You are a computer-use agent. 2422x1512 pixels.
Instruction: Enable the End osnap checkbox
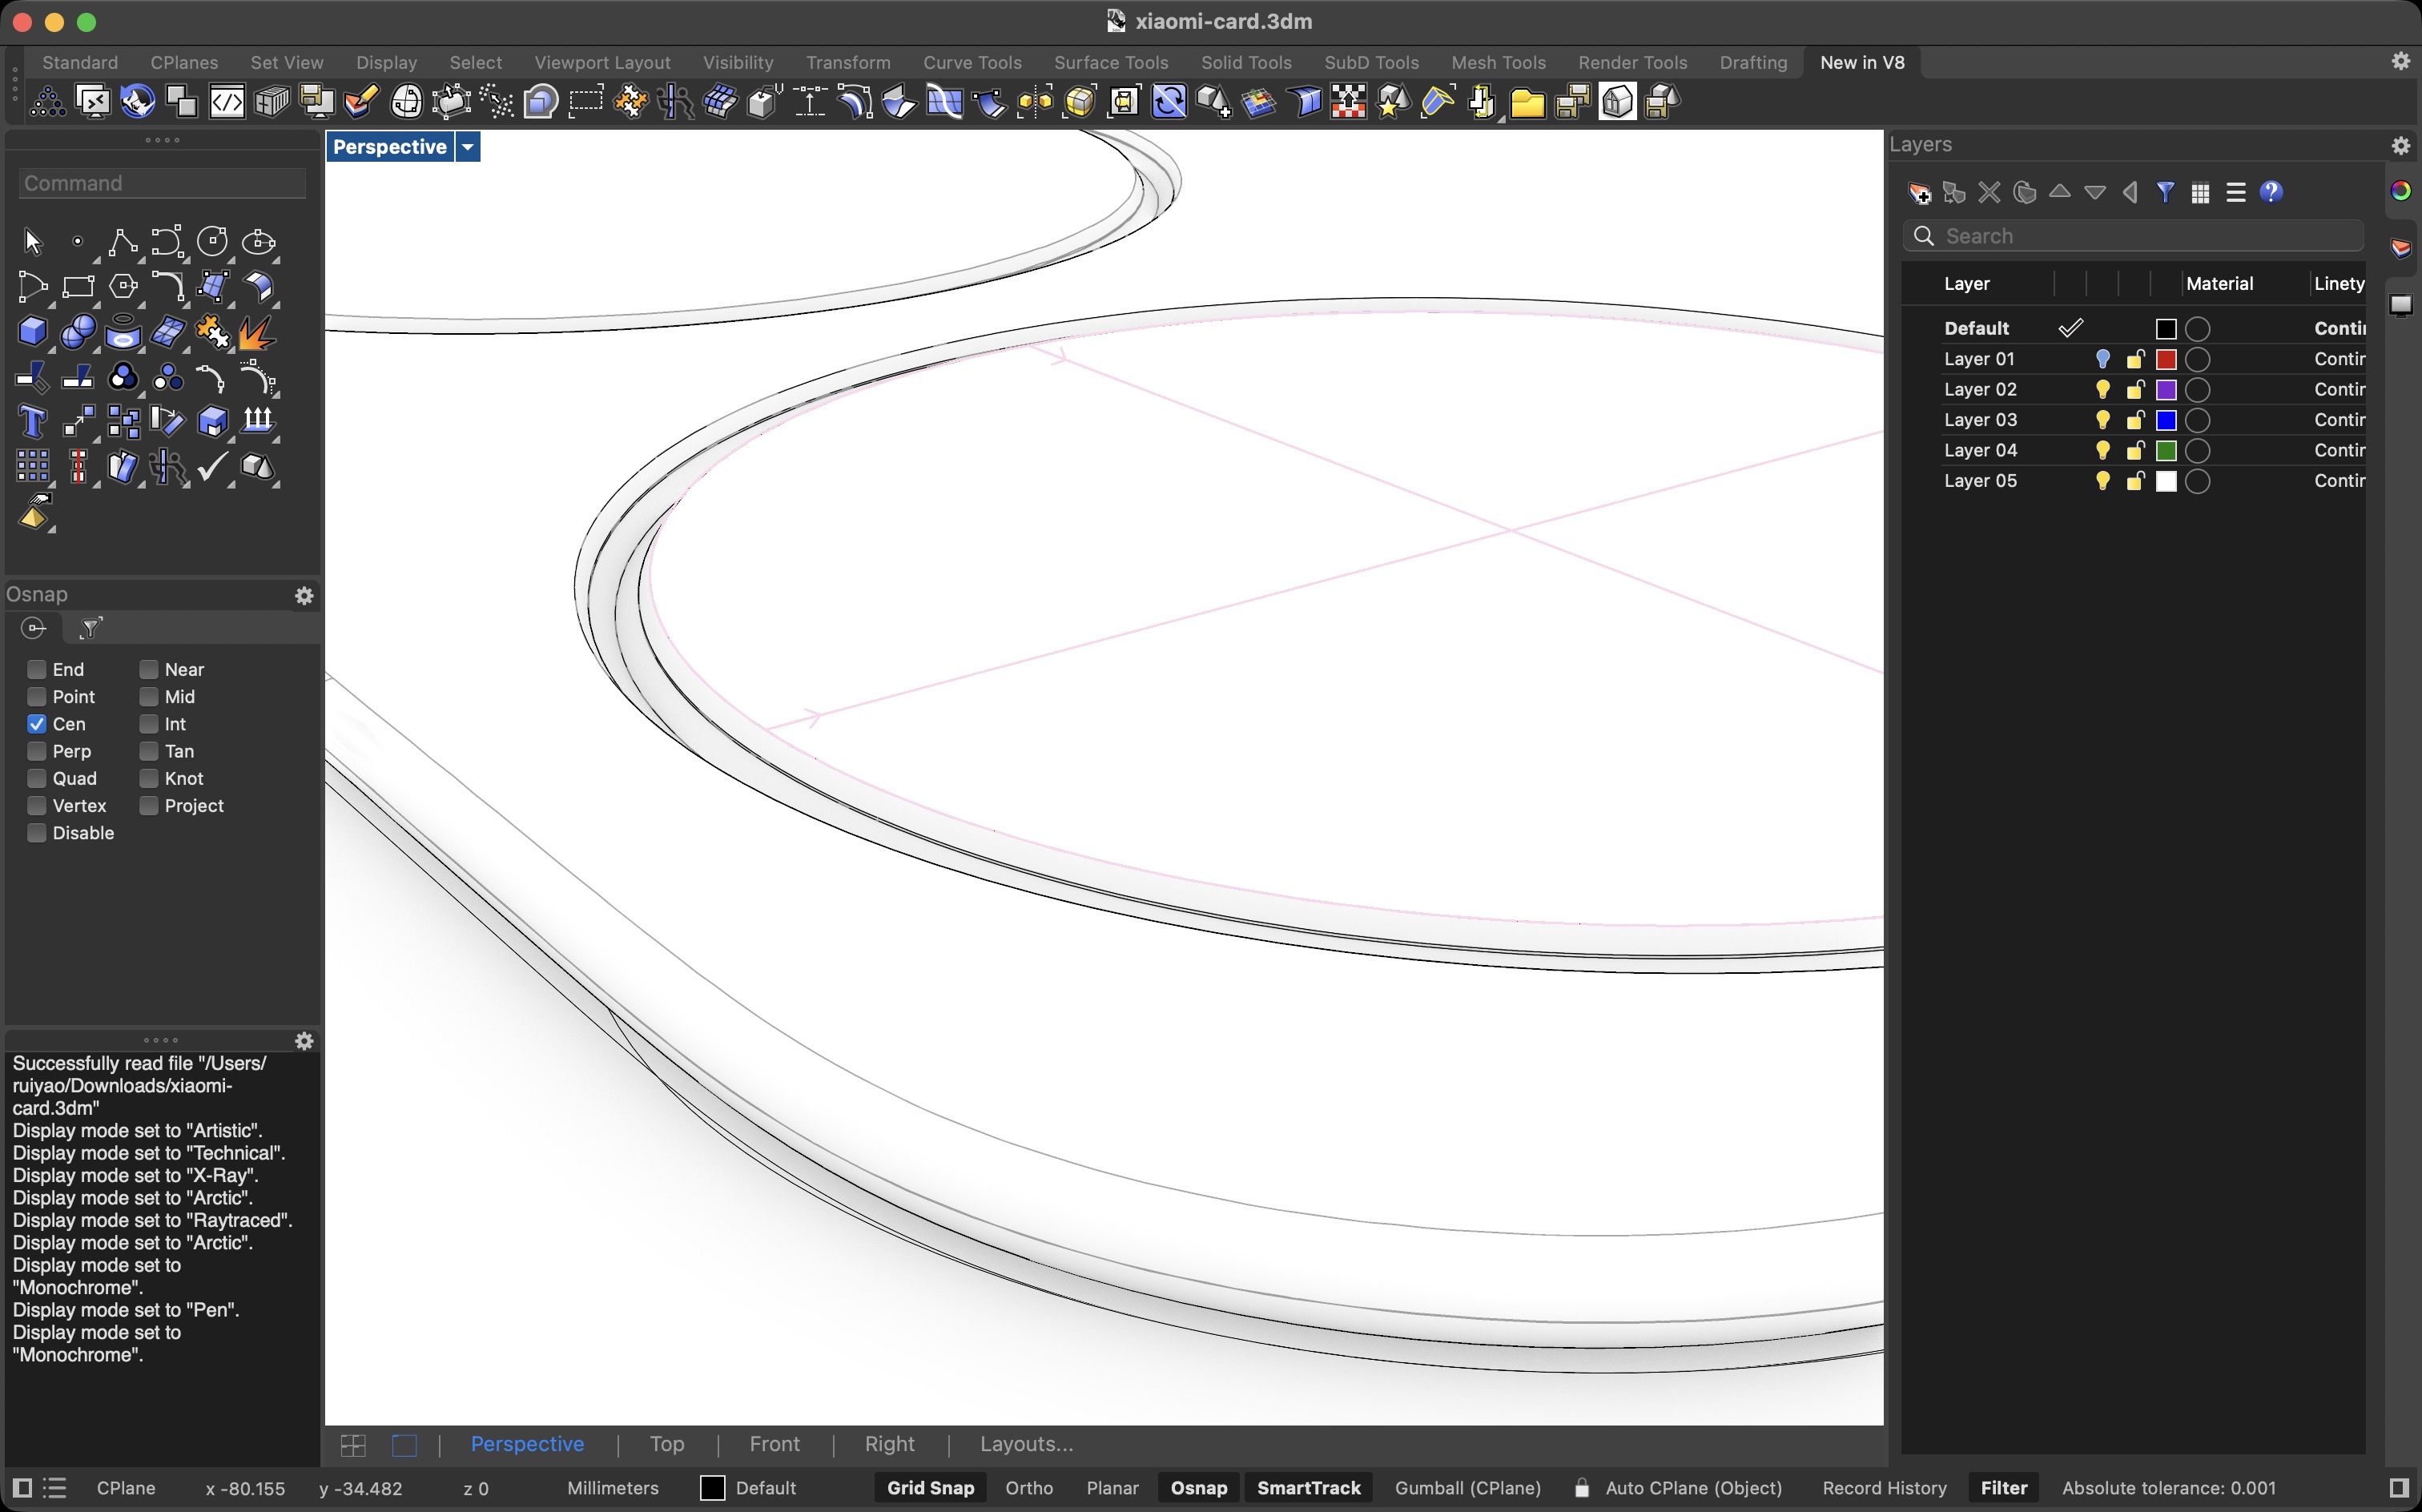(37, 669)
